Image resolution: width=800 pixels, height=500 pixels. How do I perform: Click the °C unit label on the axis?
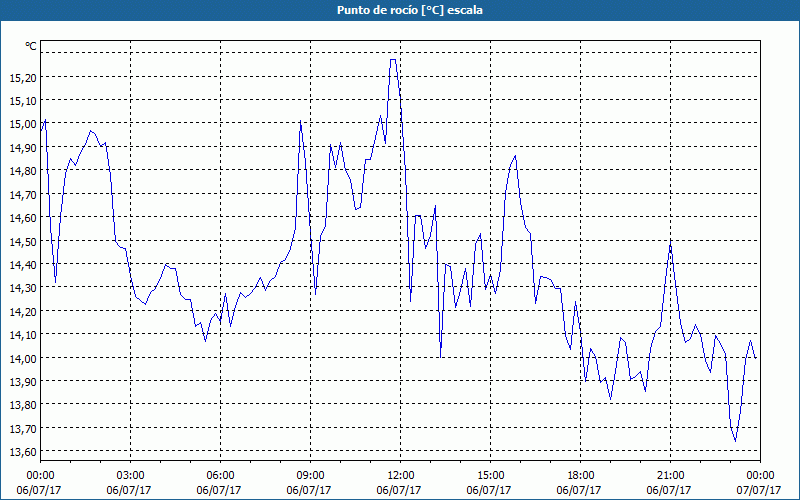coord(31,46)
